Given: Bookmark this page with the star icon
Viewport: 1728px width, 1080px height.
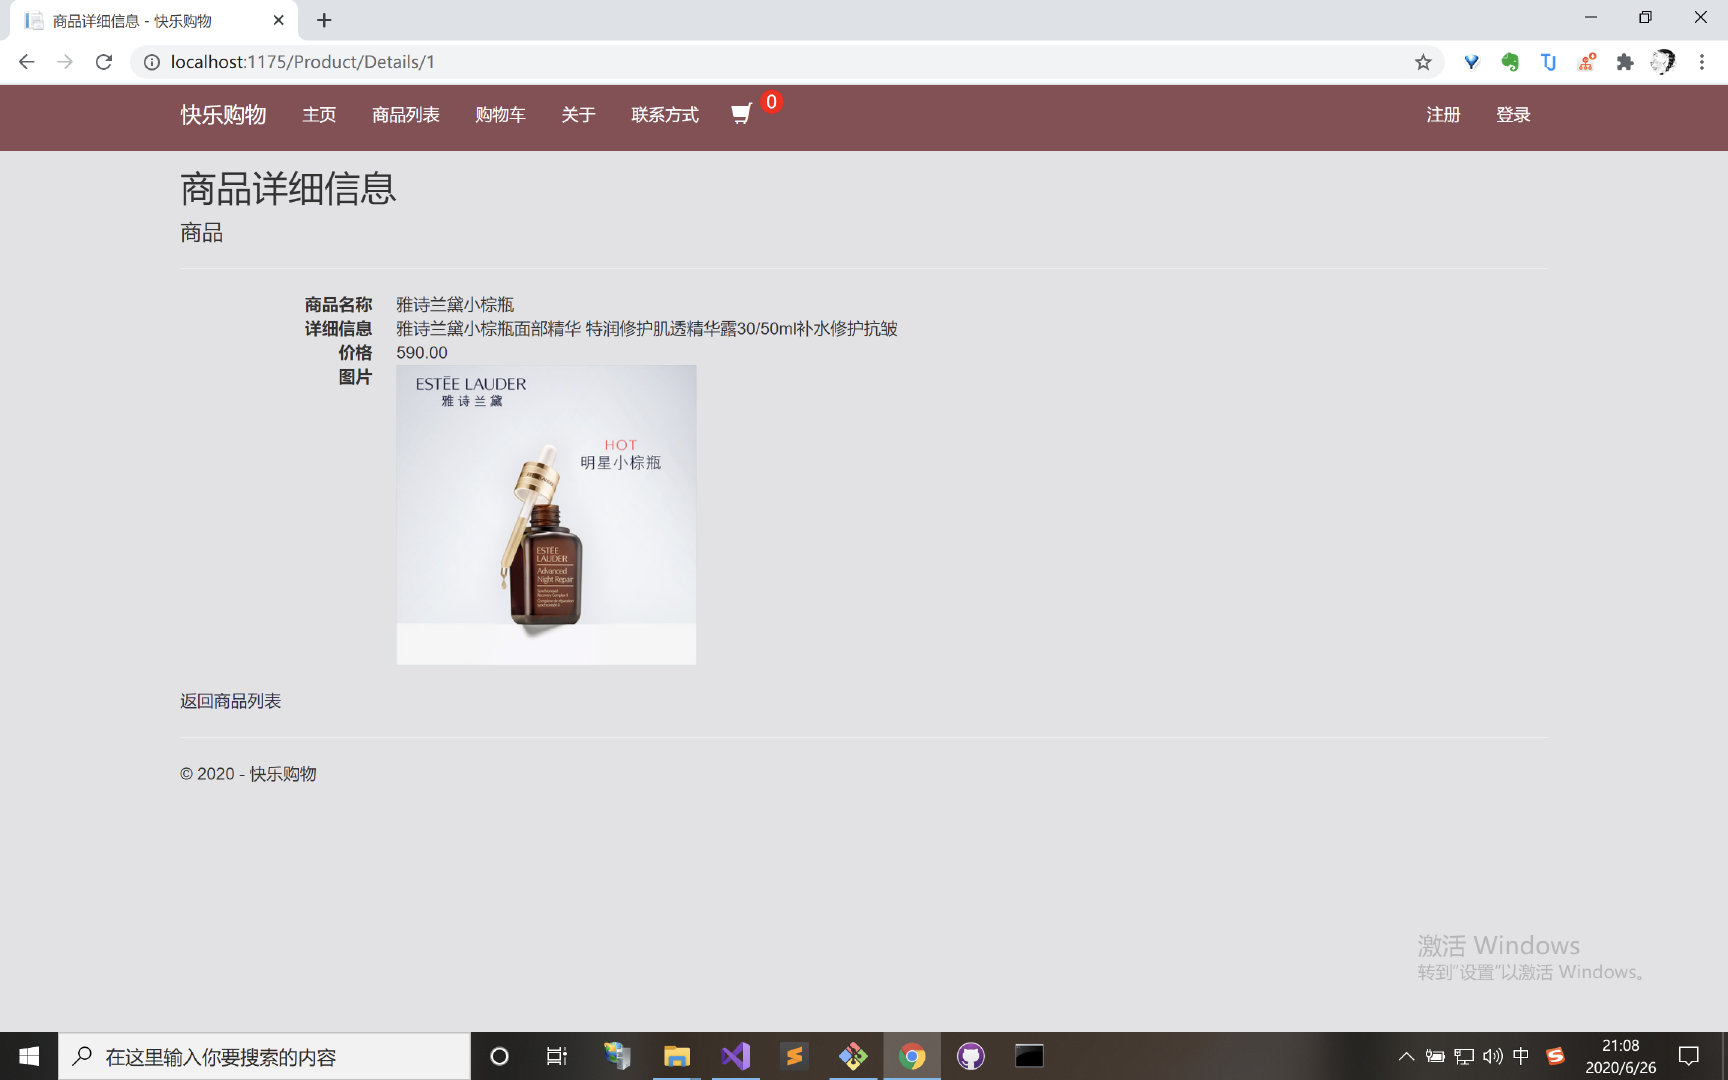Looking at the screenshot, I should (x=1423, y=62).
